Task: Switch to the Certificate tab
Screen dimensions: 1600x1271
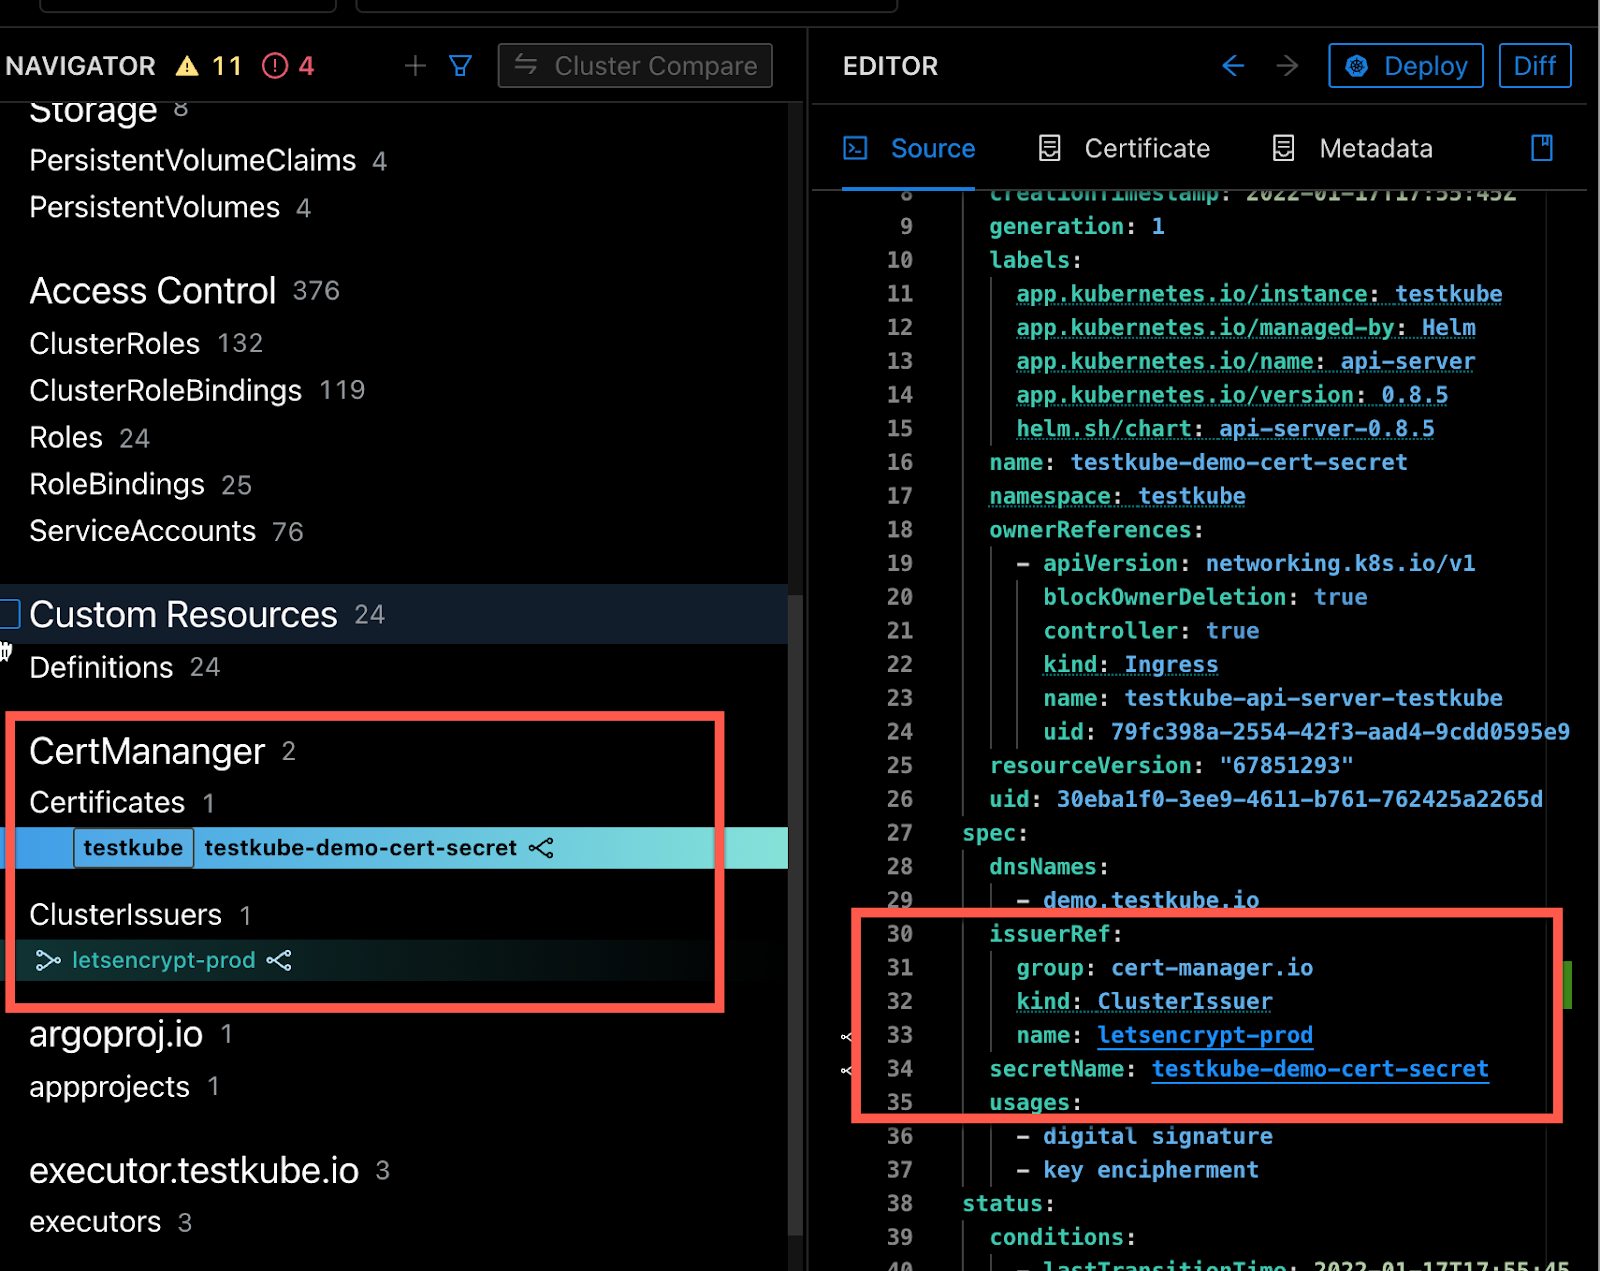Action: (x=1124, y=148)
